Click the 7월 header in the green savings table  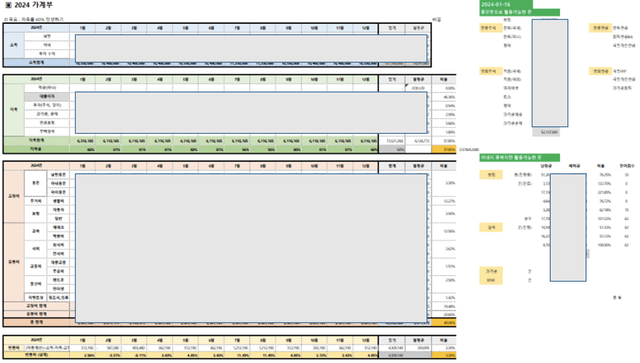(x=237, y=79)
